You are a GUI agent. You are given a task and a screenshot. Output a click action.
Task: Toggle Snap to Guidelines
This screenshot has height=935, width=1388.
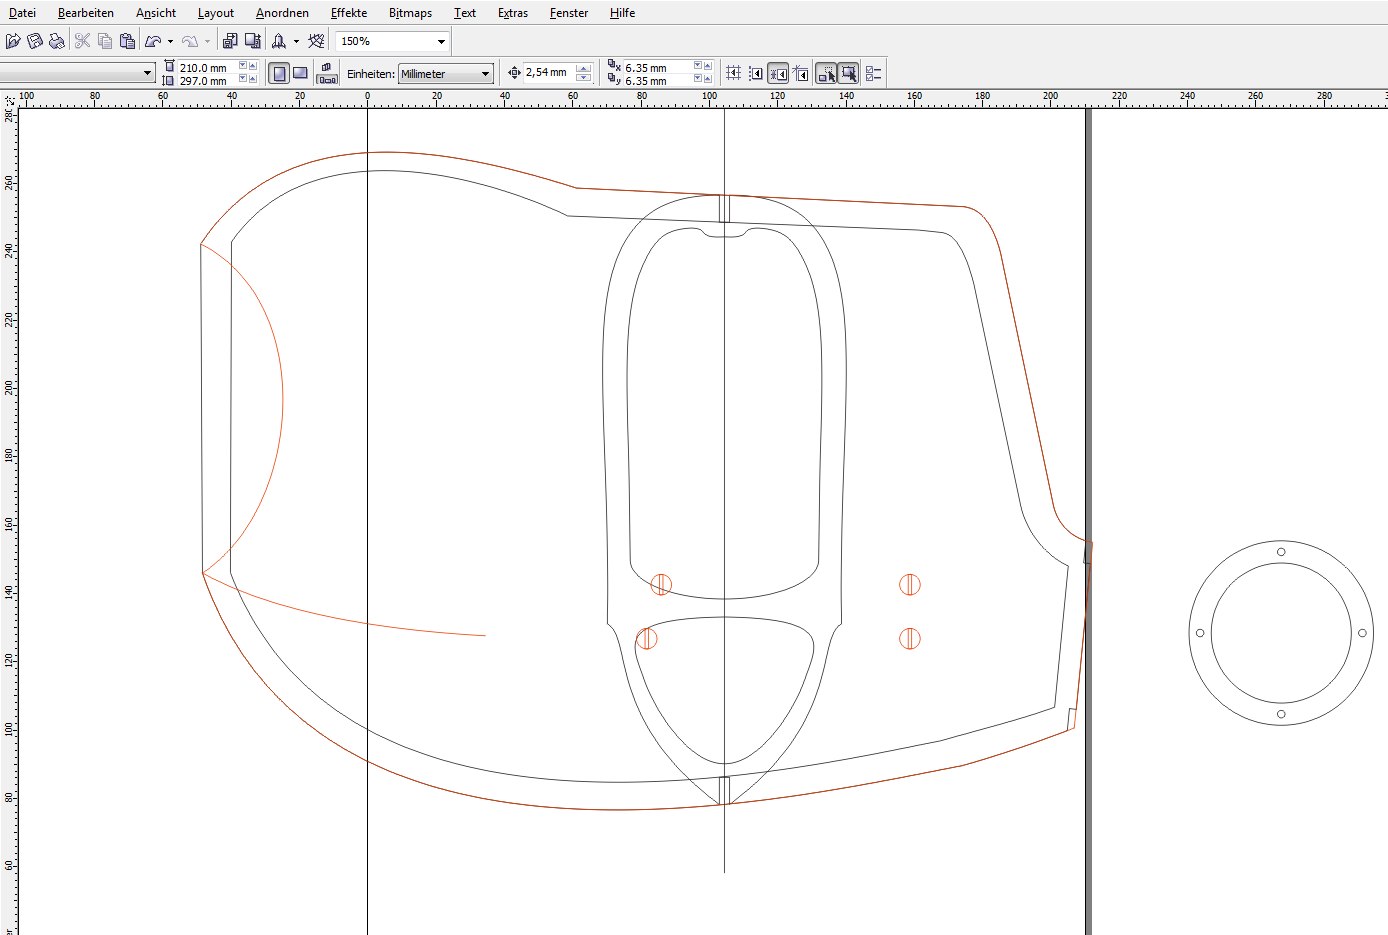756,73
